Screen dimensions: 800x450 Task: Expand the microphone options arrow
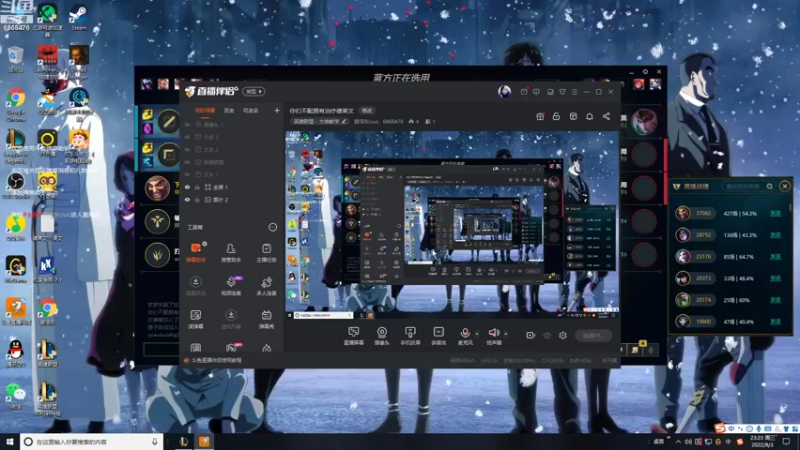[477, 334]
